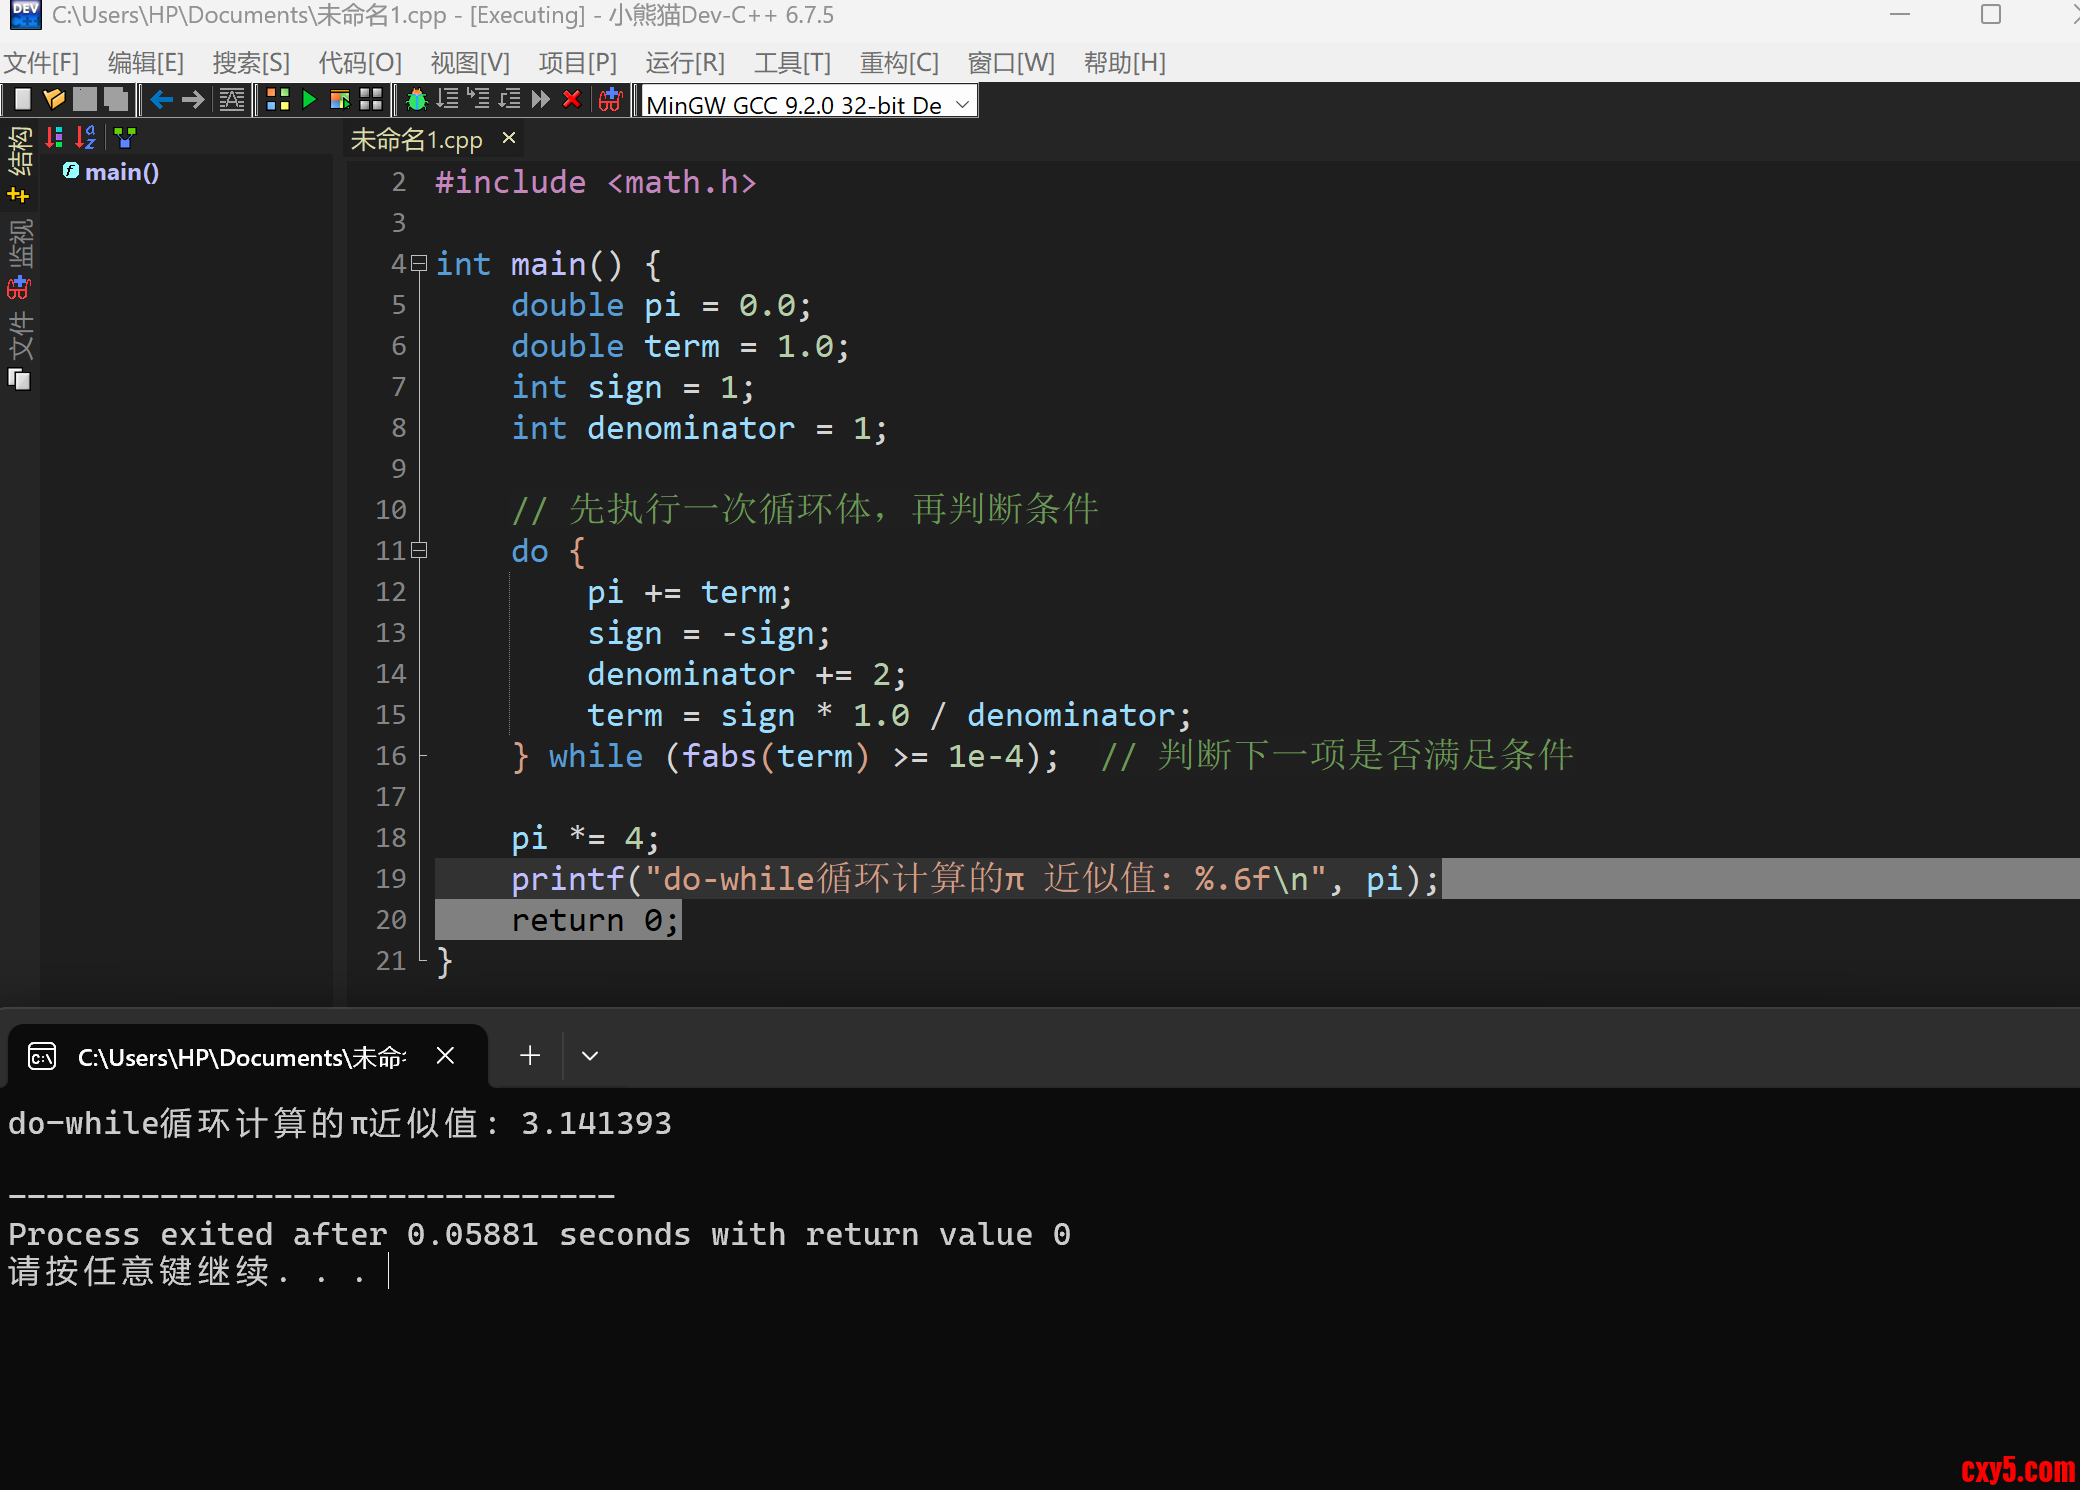Close the 未命名1.cpp editor tab
The width and height of the screenshot is (2080, 1490).
(509, 138)
